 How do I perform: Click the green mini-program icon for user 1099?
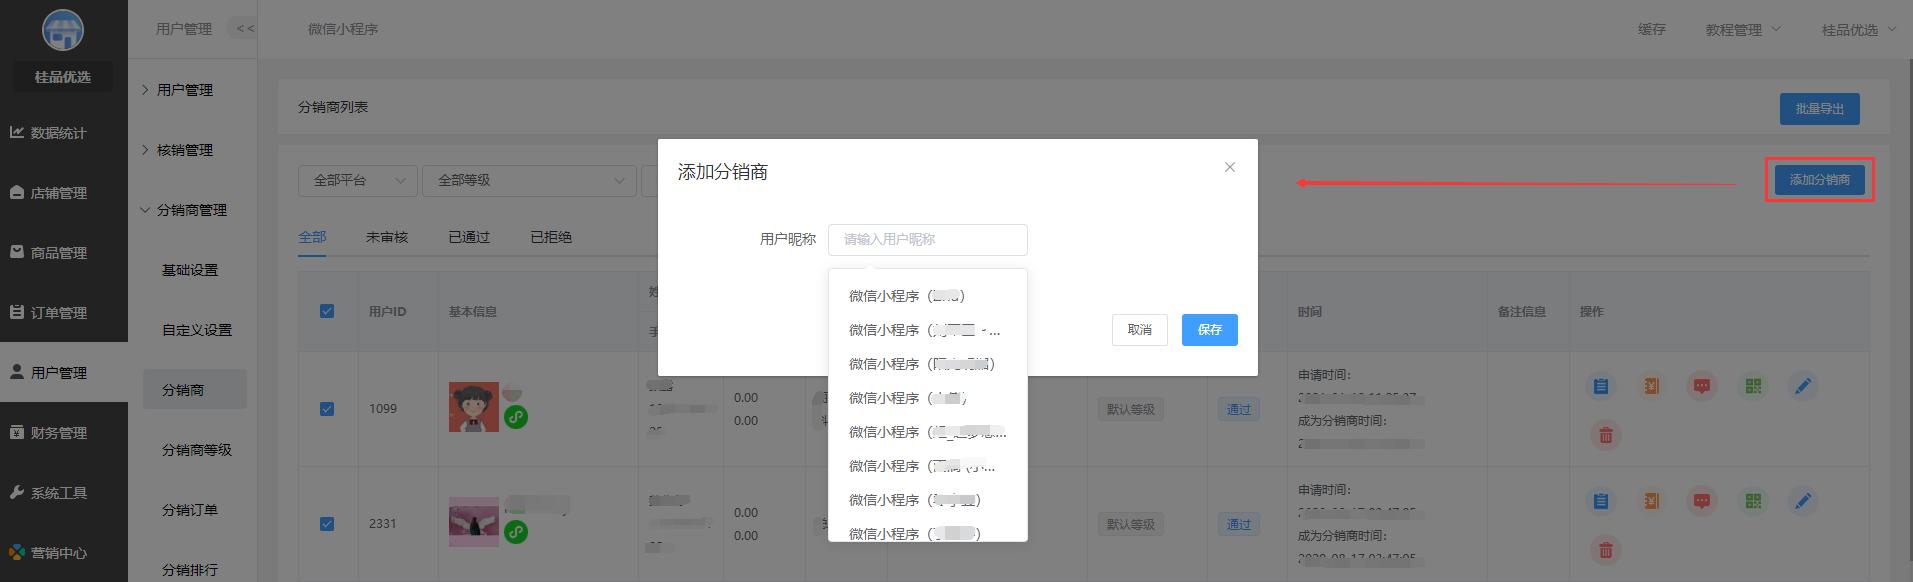(x=516, y=417)
